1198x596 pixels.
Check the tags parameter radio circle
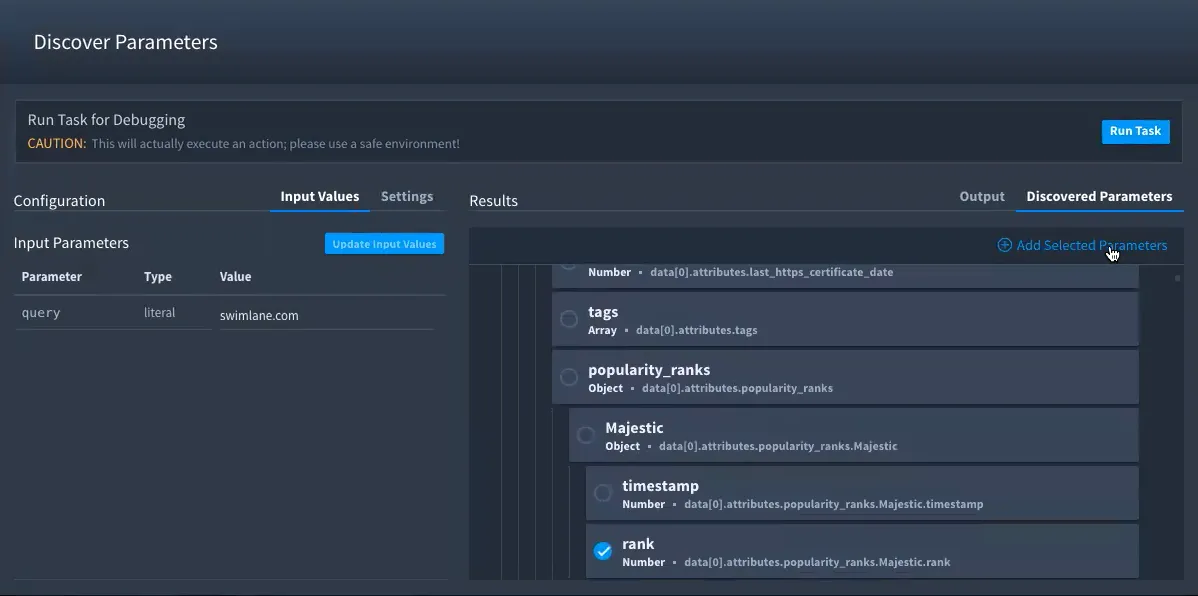(569, 319)
